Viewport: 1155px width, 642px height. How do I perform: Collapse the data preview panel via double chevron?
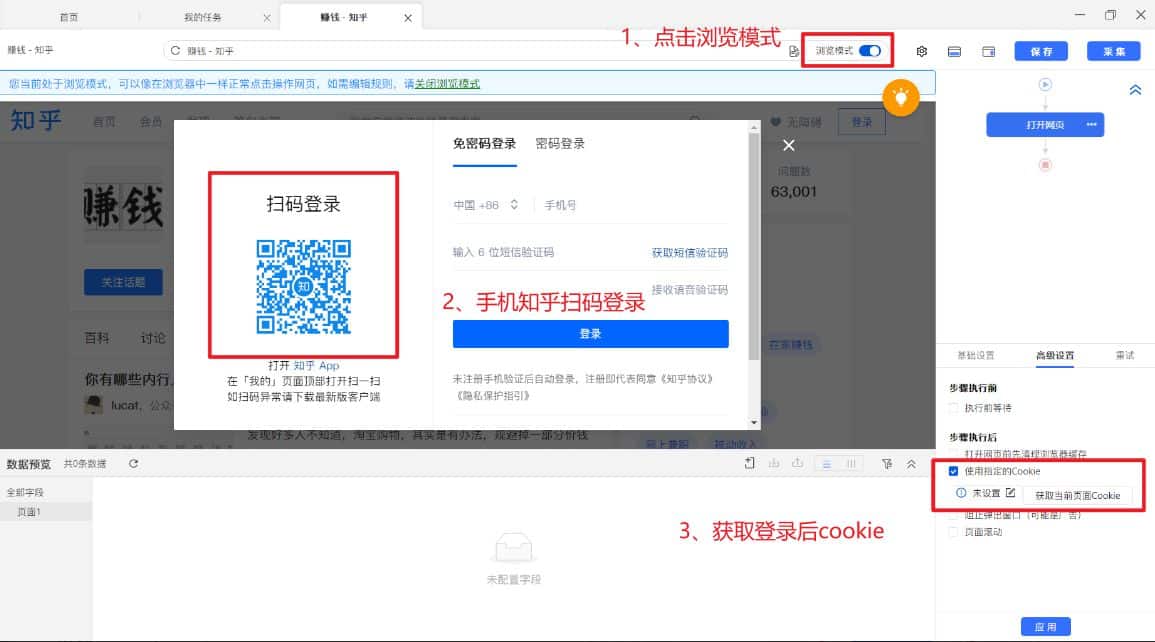[x=910, y=463]
